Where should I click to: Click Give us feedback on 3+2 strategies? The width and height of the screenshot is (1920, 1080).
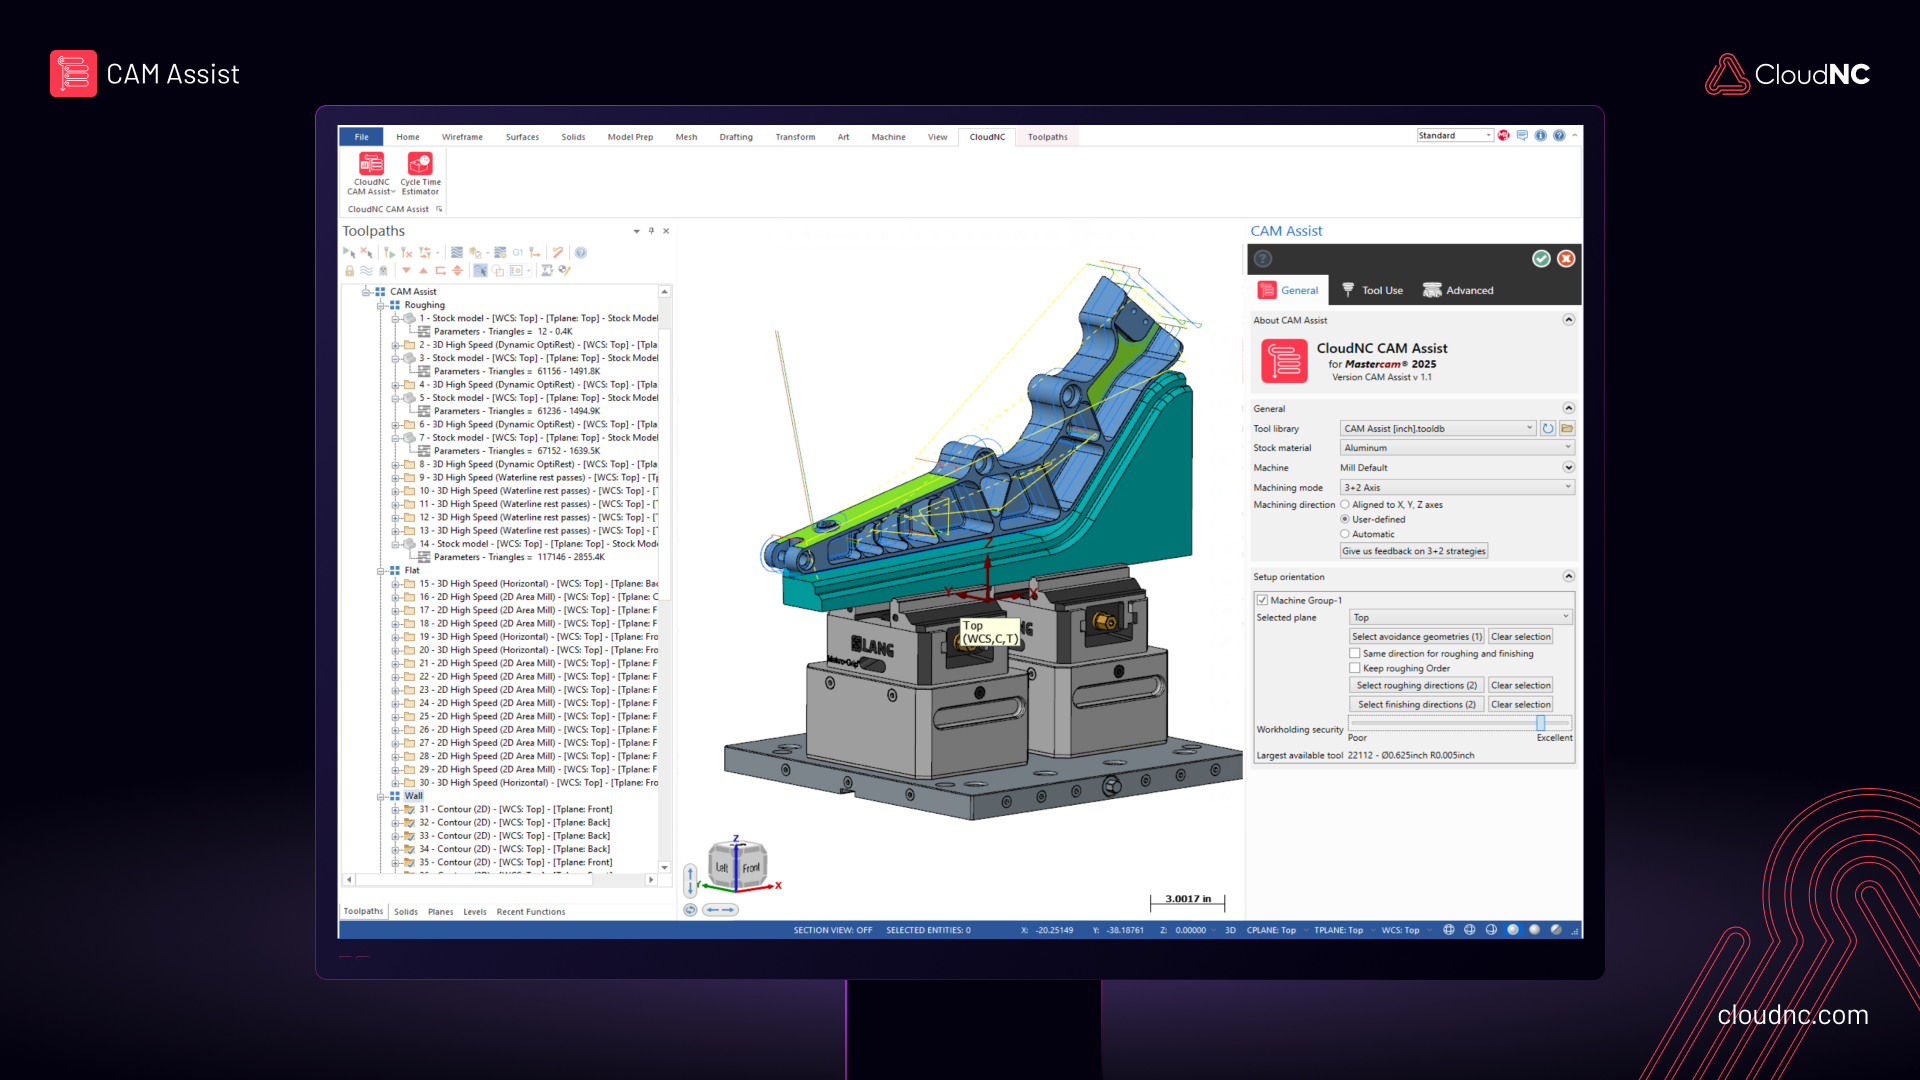click(x=1413, y=550)
